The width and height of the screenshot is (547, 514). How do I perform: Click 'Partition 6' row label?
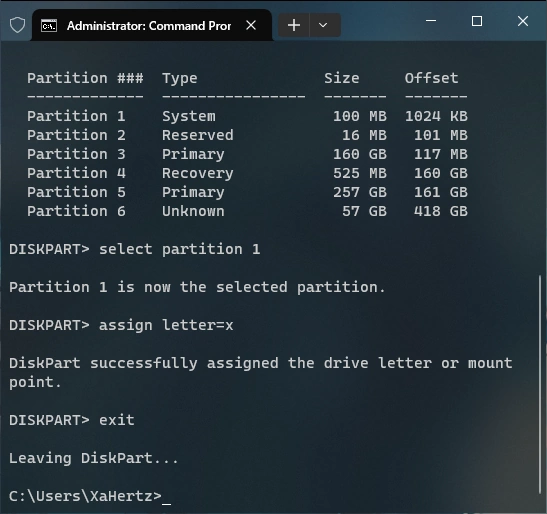point(76,211)
